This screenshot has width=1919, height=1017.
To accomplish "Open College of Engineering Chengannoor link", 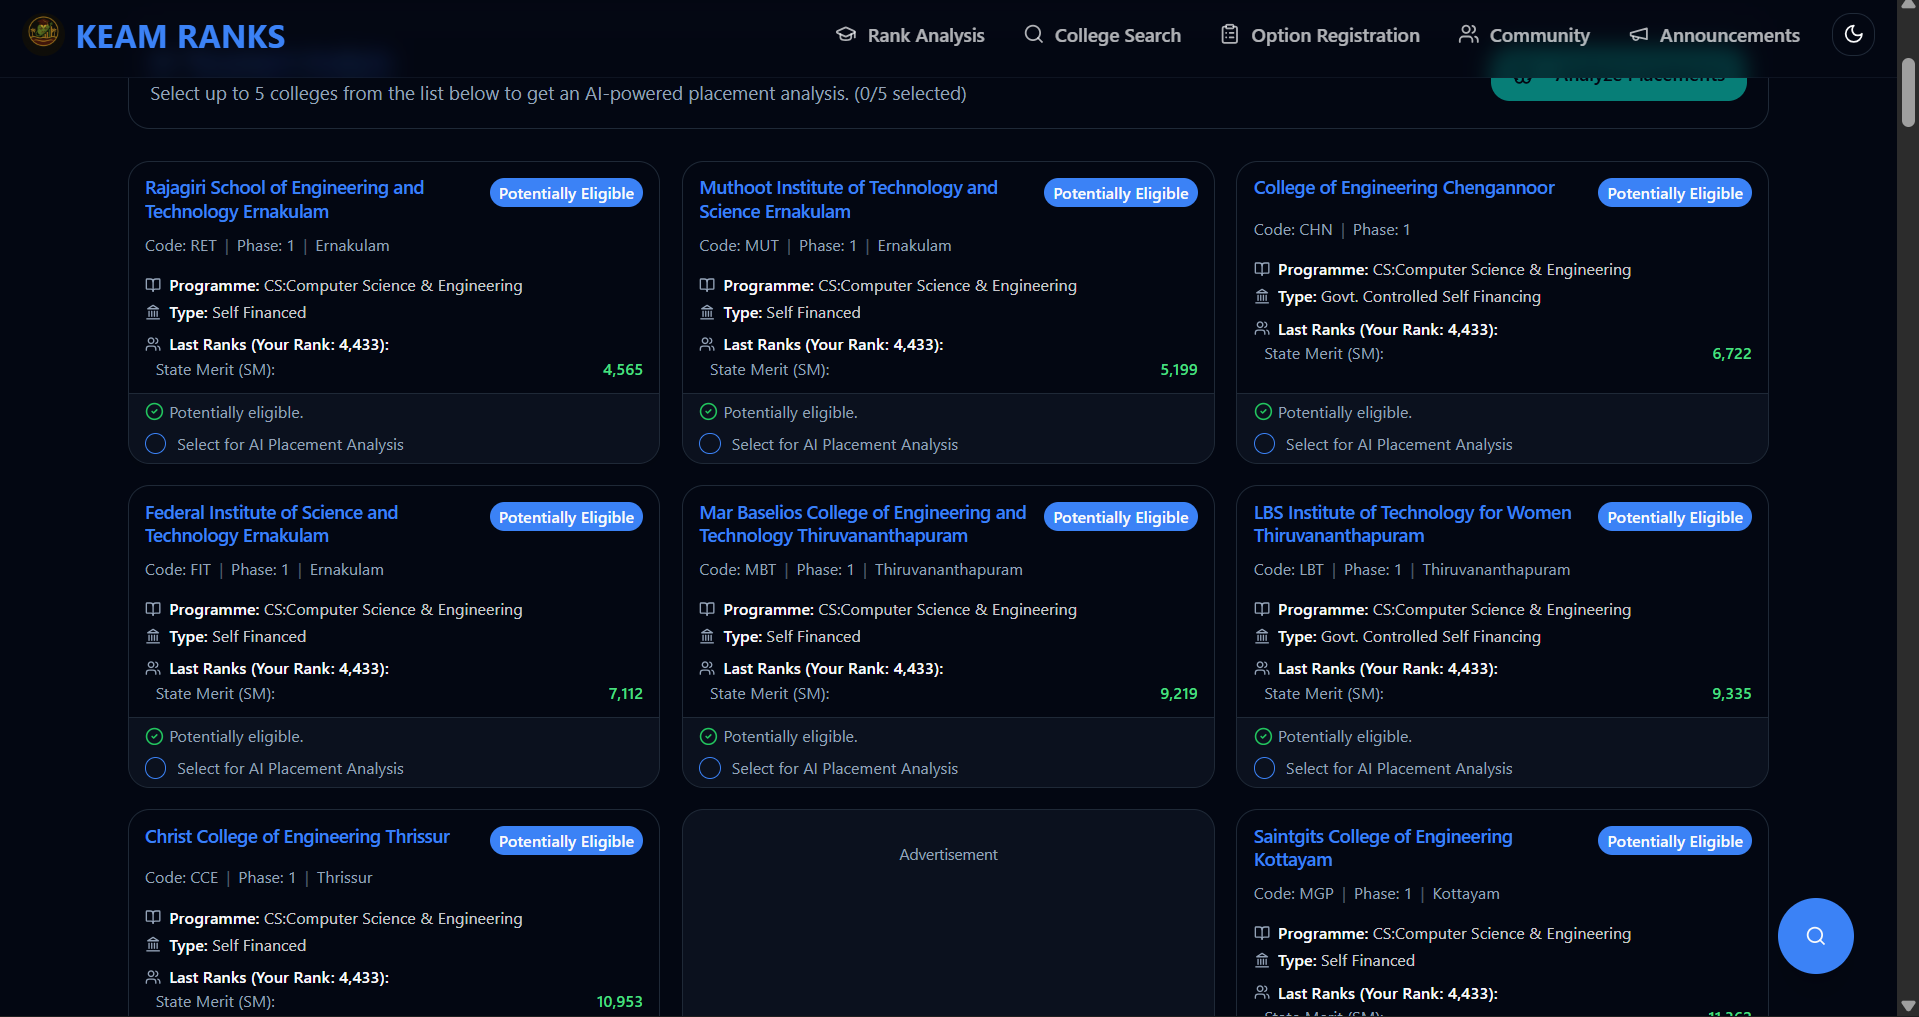I will click(x=1403, y=188).
